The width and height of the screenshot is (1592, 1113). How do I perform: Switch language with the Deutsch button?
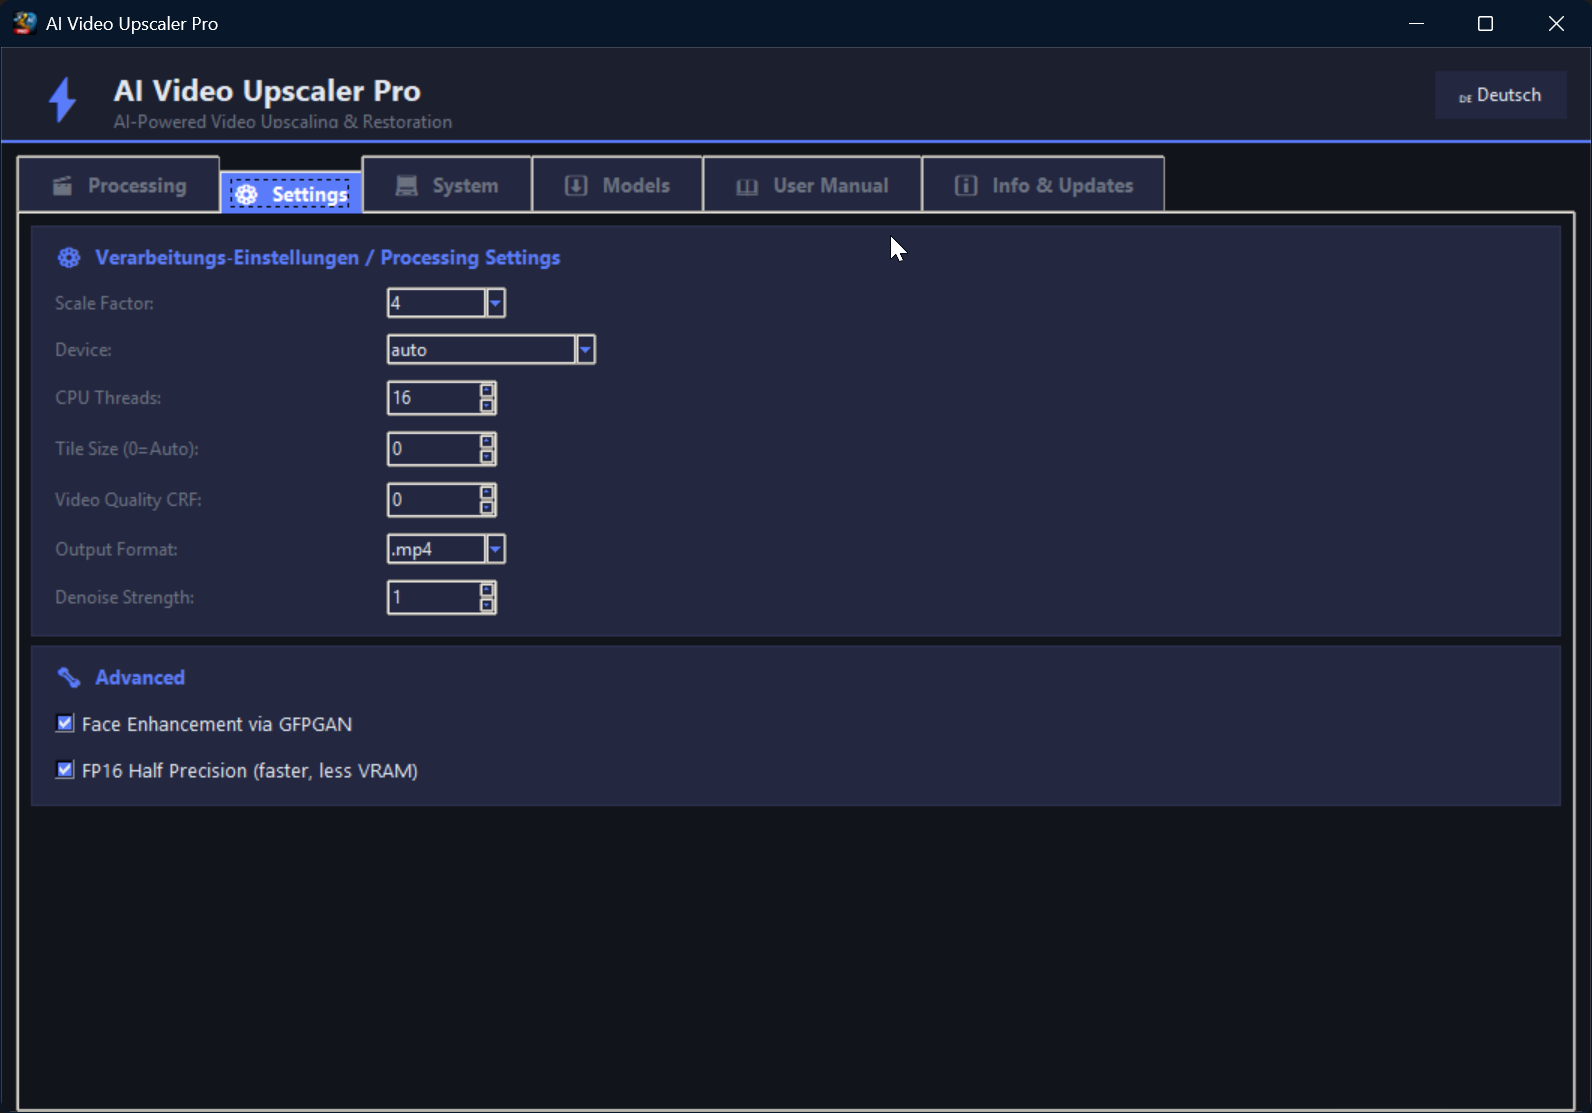1500,95
